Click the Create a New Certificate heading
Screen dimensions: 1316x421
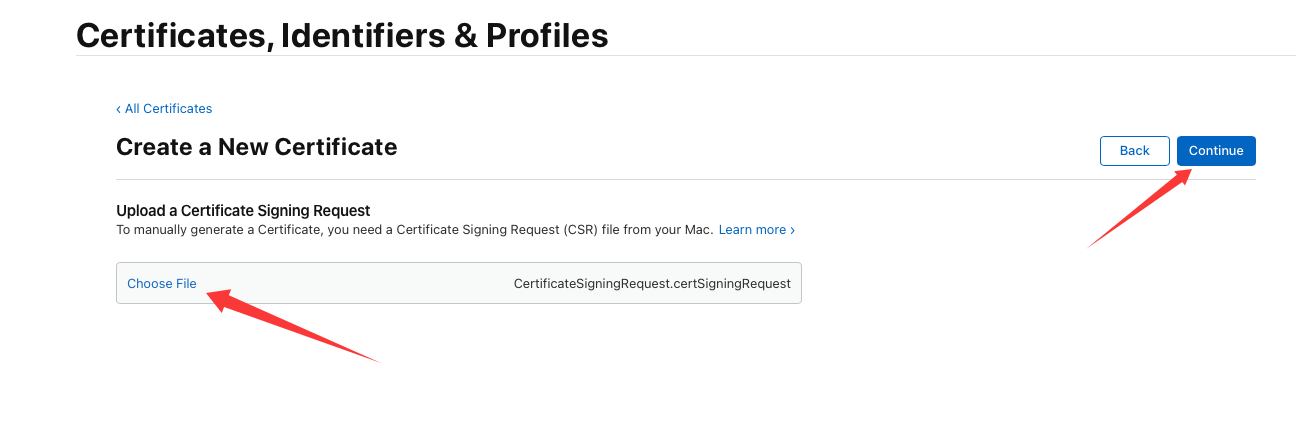(256, 148)
